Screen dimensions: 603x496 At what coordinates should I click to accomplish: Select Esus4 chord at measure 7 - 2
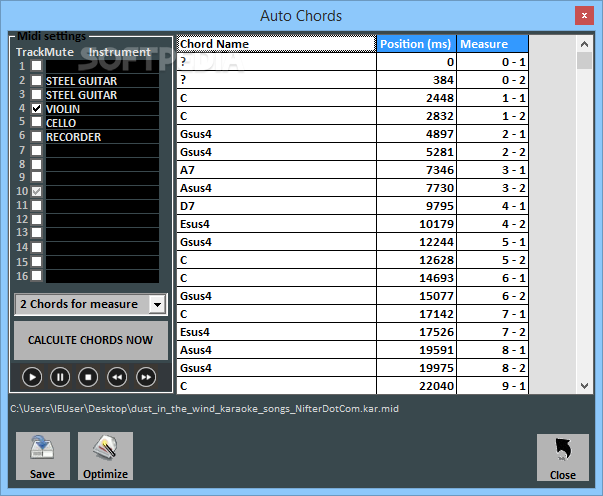click(x=276, y=332)
